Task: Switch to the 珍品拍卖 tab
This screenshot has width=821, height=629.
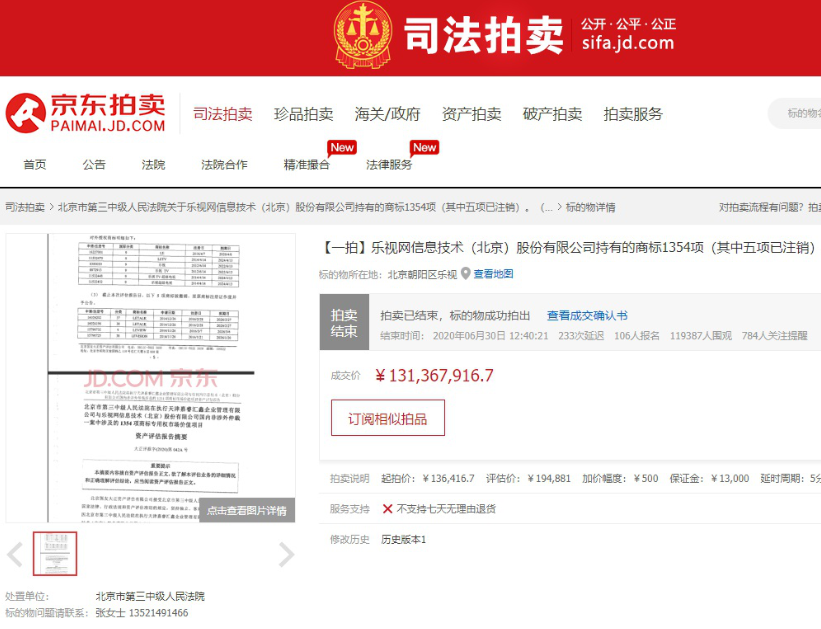Action: [304, 113]
